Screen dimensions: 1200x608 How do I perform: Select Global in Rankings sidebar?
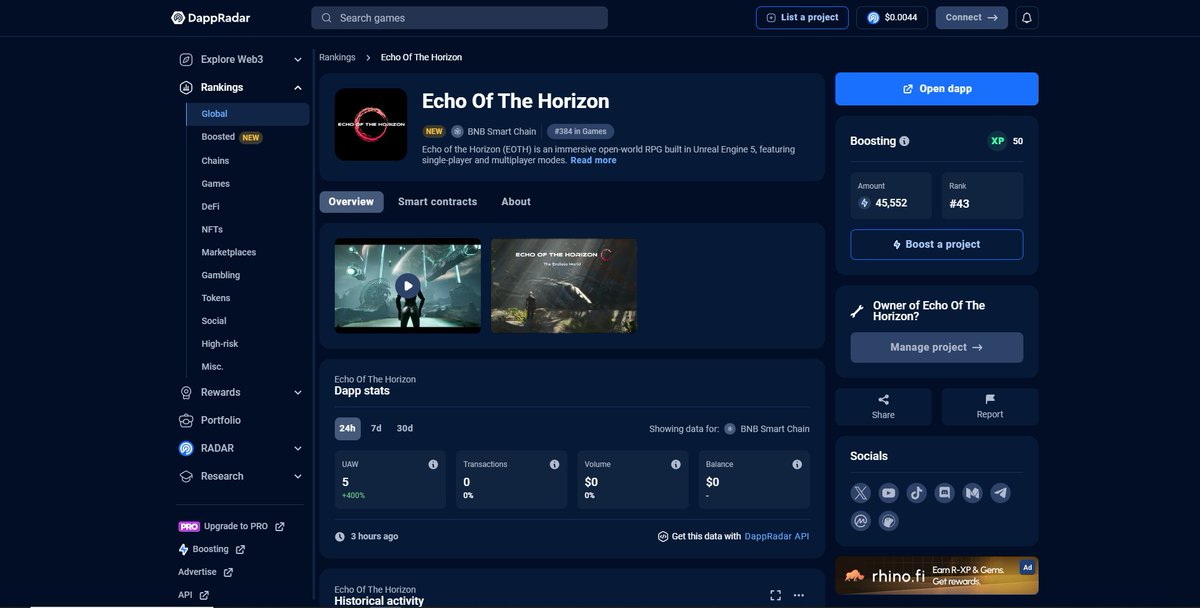(x=248, y=114)
